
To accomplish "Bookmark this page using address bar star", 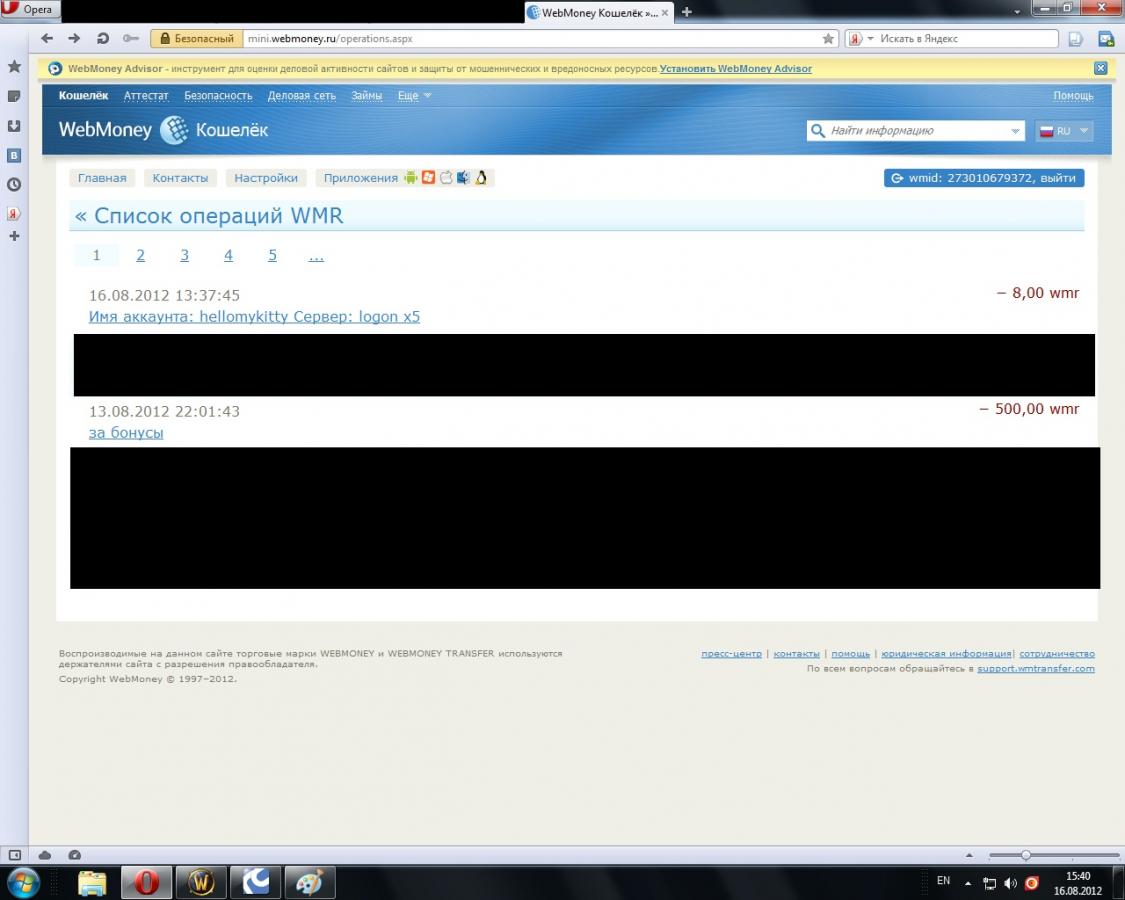I will point(828,39).
